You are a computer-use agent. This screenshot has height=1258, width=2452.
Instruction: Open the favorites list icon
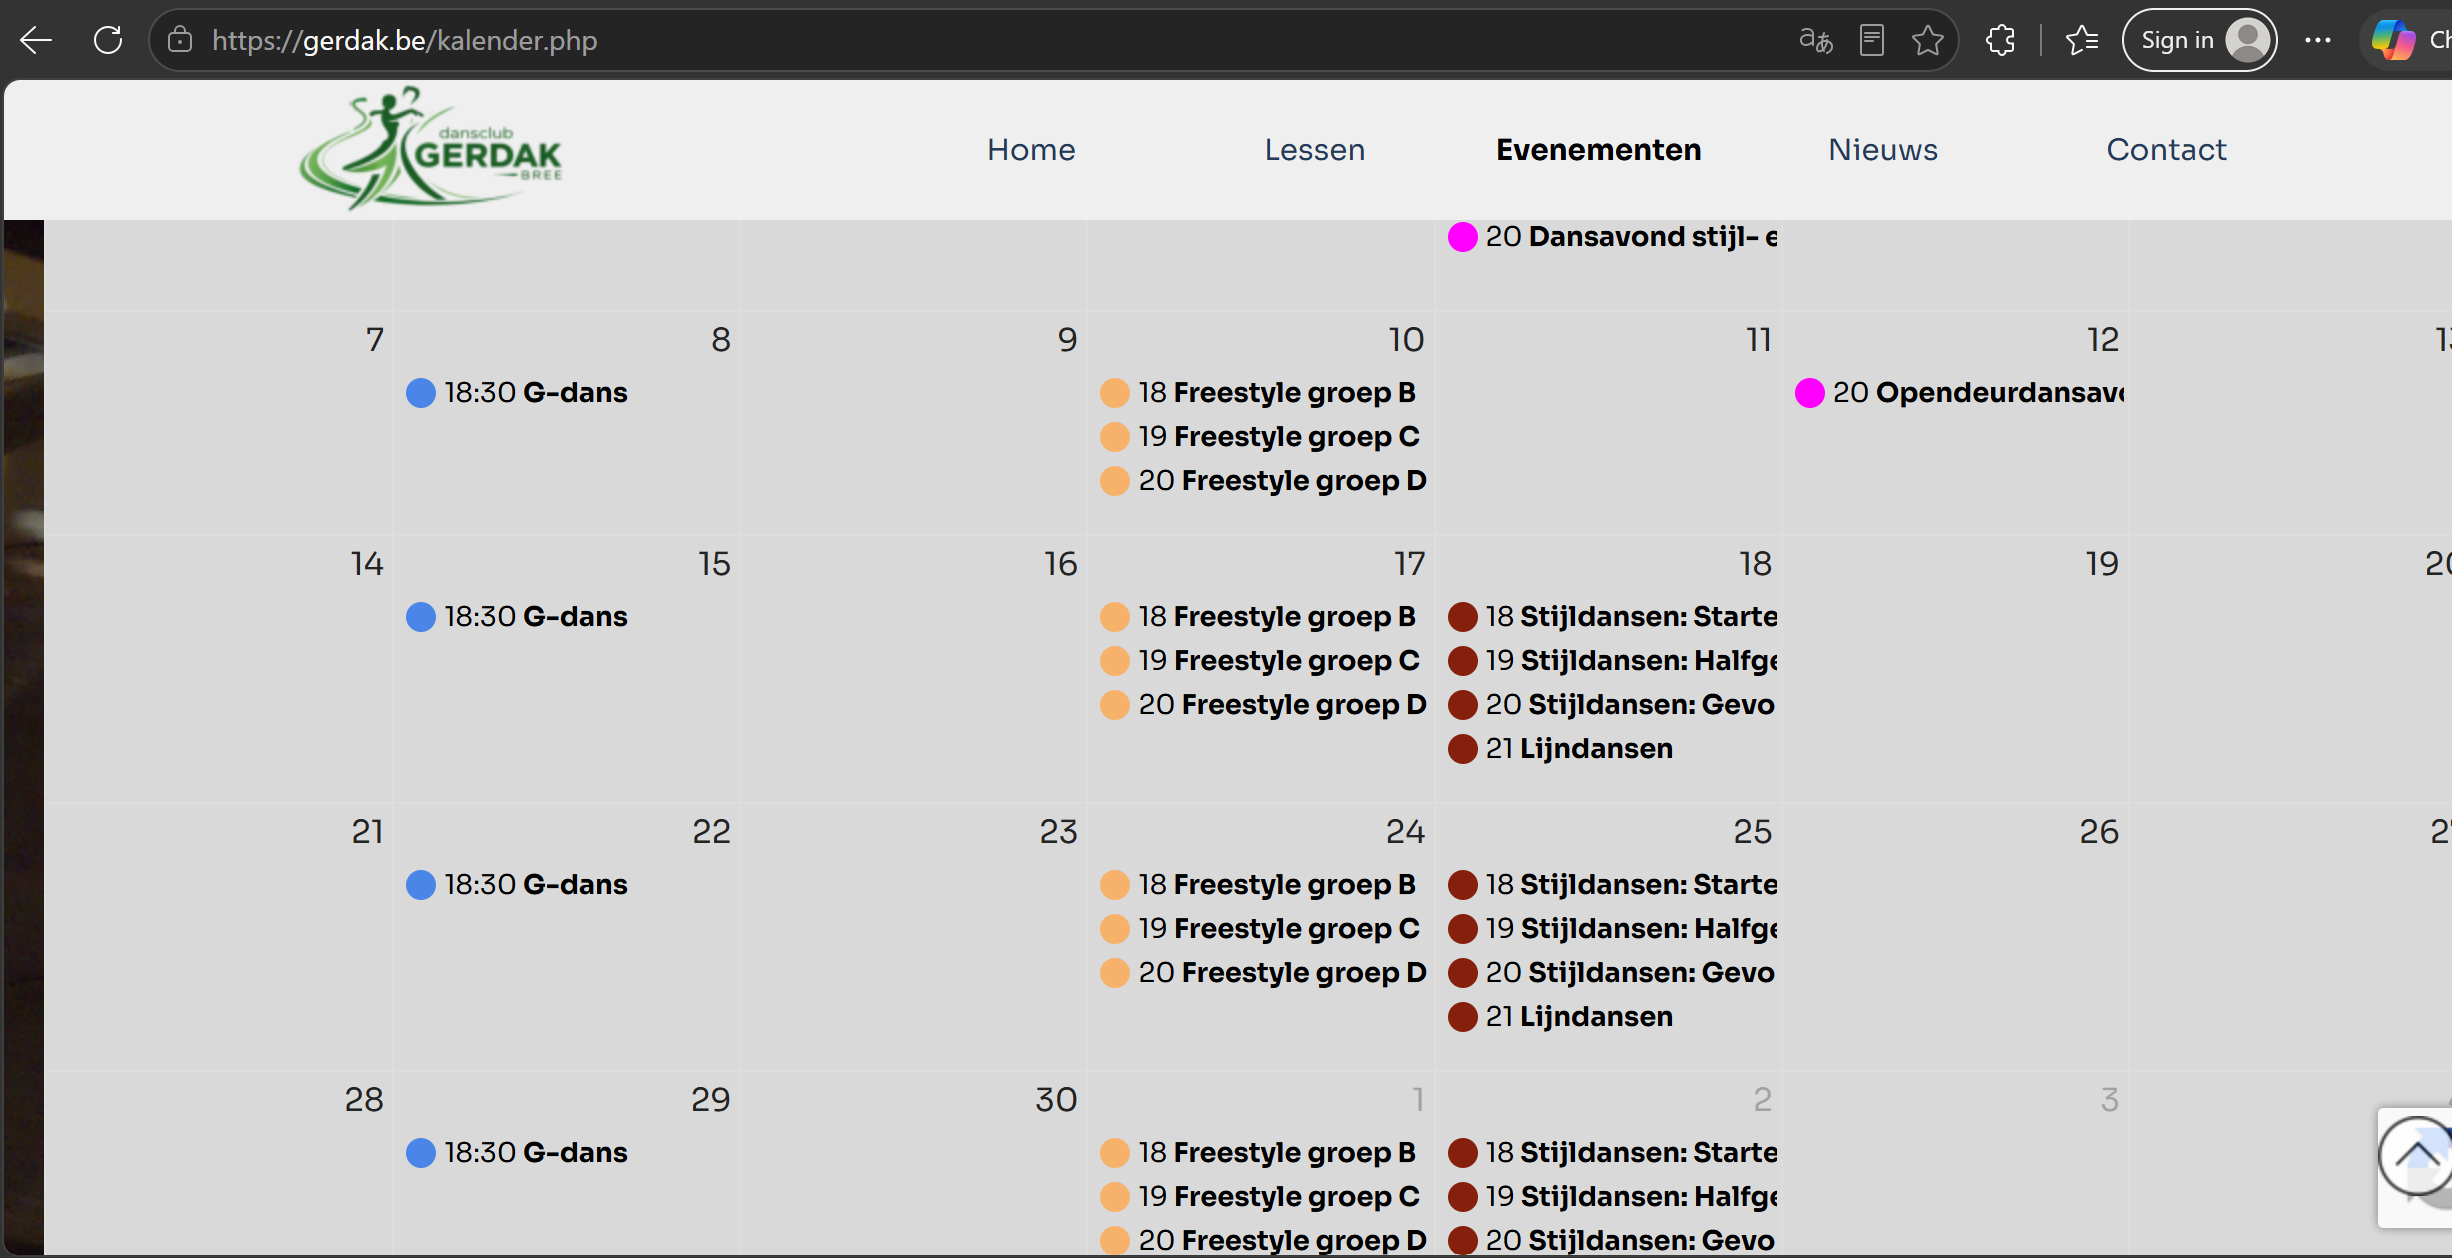(2082, 40)
